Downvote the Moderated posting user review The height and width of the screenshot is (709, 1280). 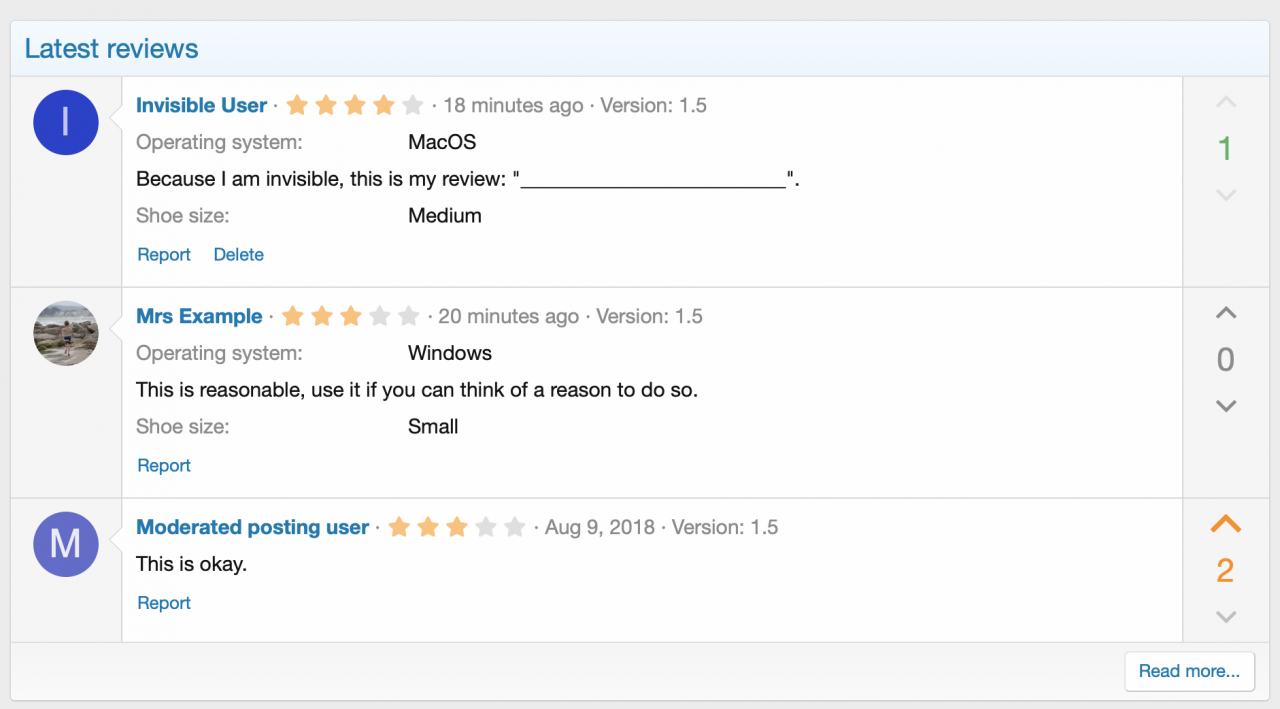tap(1225, 617)
